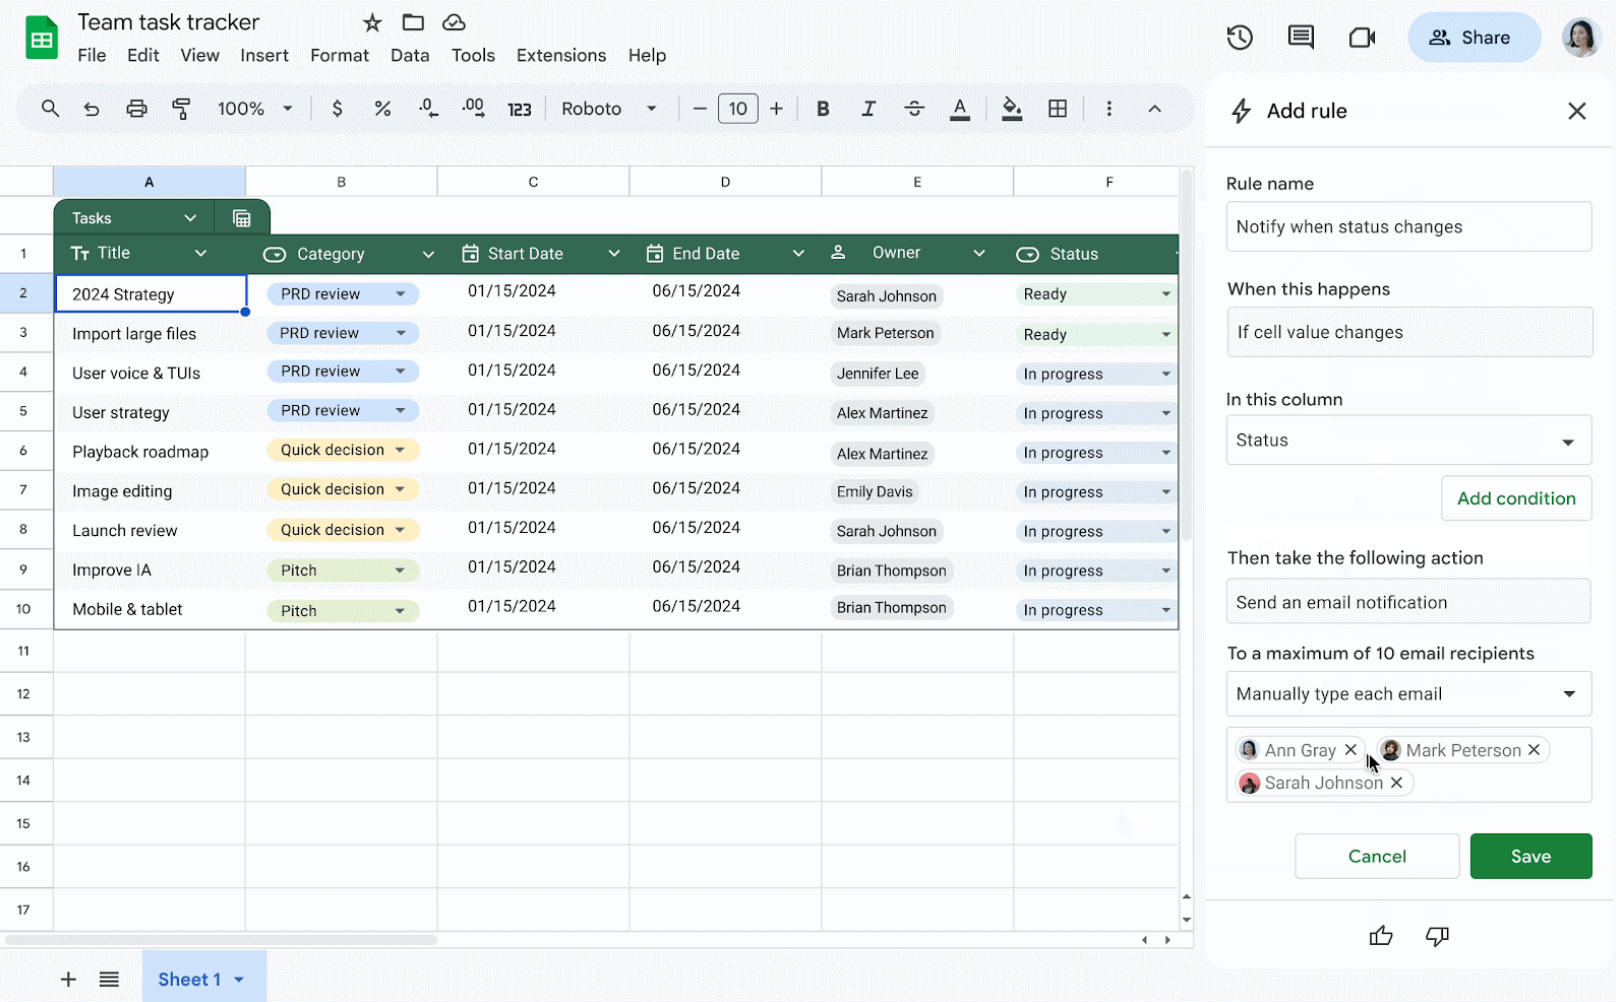Click the Share button
1616x1002 pixels.
coord(1474,38)
